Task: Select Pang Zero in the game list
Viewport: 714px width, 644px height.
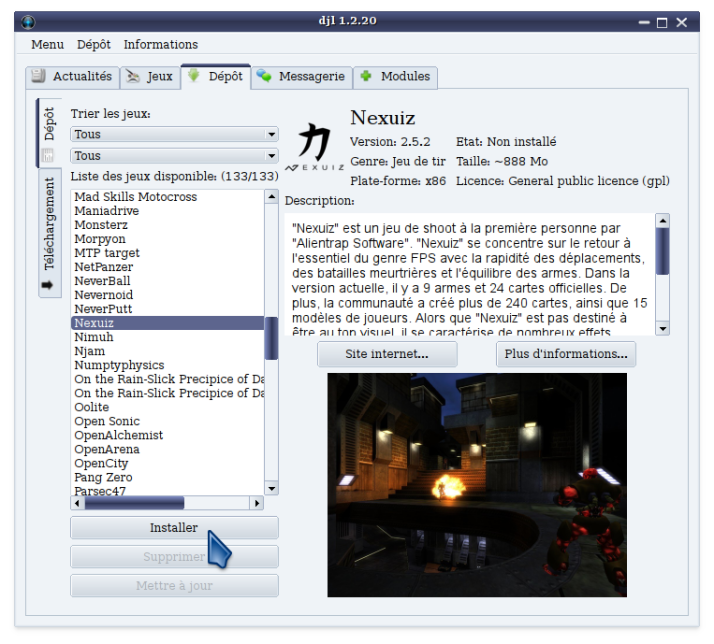Action: pyautogui.click(x=168, y=477)
